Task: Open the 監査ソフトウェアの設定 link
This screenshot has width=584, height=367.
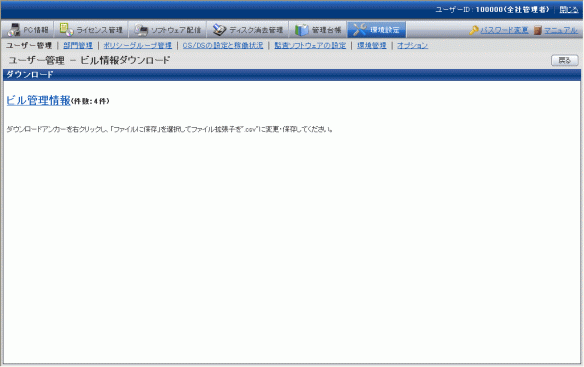Action: pos(310,45)
